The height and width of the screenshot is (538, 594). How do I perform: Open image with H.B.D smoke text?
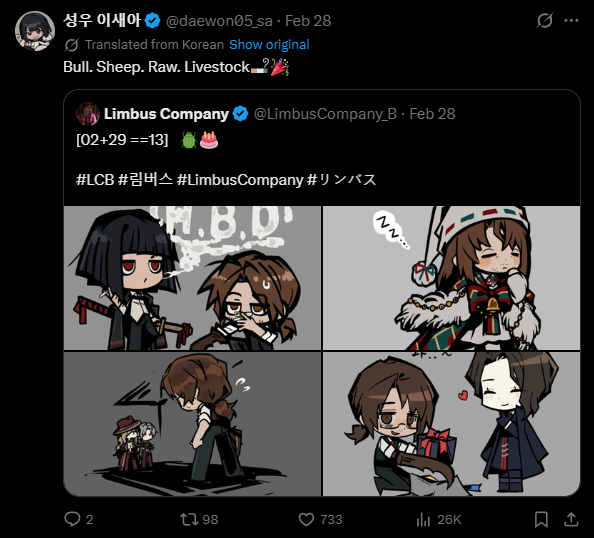pyautogui.click(x=192, y=278)
